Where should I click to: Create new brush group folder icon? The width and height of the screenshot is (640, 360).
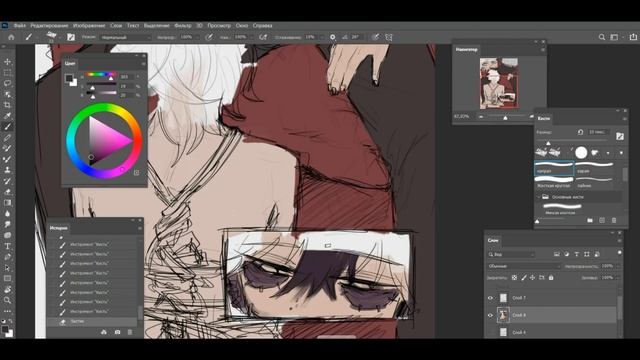click(x=590, y=220)
